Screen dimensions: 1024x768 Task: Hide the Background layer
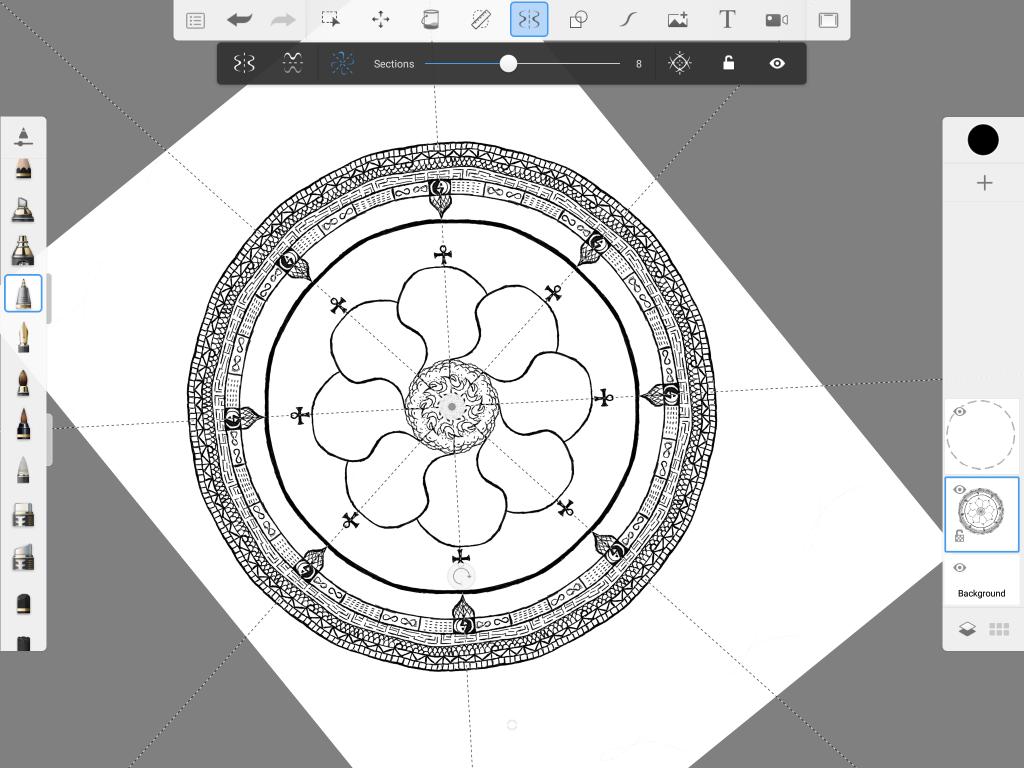click(x=959, y=568)
